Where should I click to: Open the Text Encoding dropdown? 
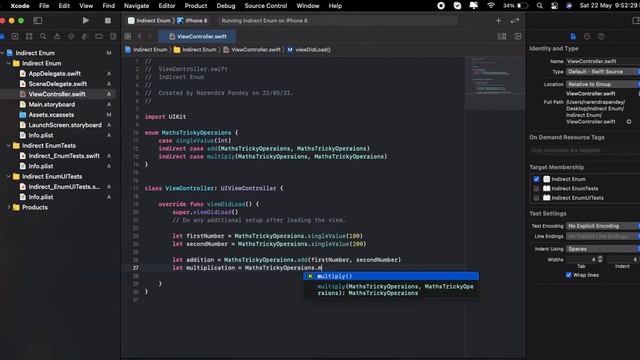coord(603,226)
